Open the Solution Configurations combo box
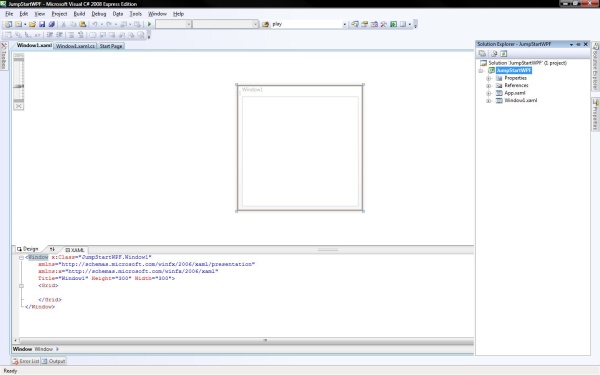 173,24
